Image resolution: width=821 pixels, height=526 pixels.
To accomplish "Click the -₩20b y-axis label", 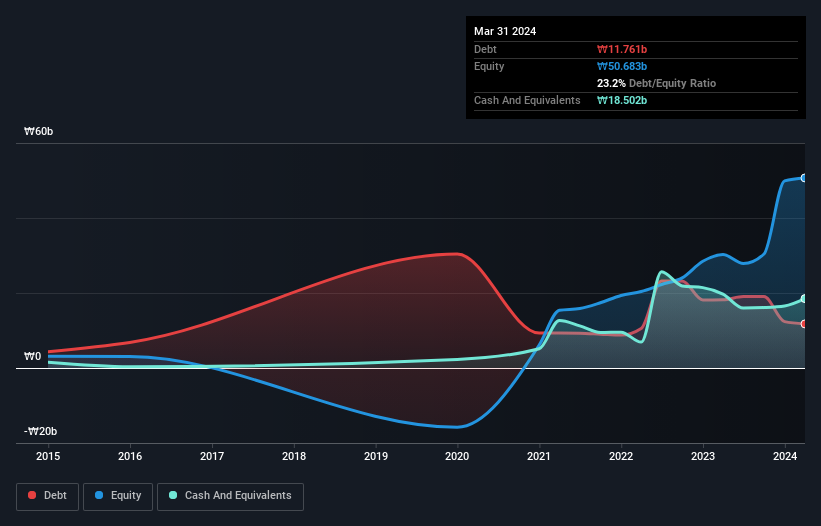I will pyautogui.click(x=40, y=431).
